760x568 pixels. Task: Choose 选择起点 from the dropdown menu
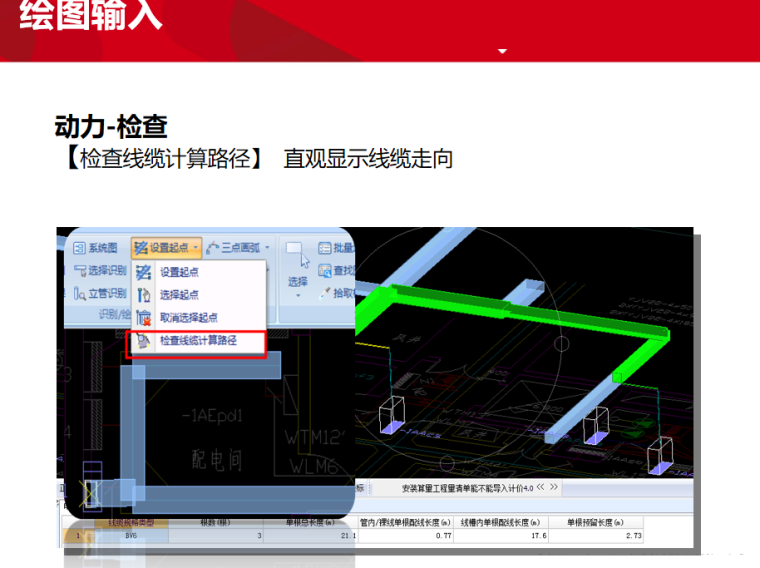180,295
